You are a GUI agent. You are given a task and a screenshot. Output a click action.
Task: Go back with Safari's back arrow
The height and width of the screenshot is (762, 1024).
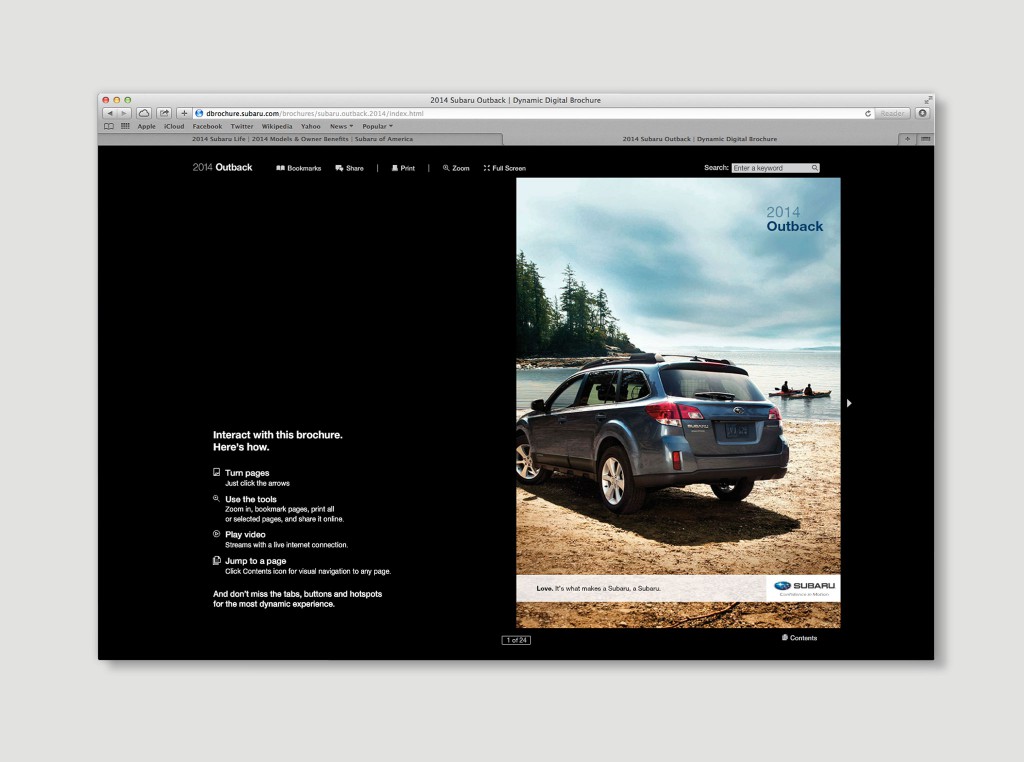pyautogui.click(x=110, y=114)
